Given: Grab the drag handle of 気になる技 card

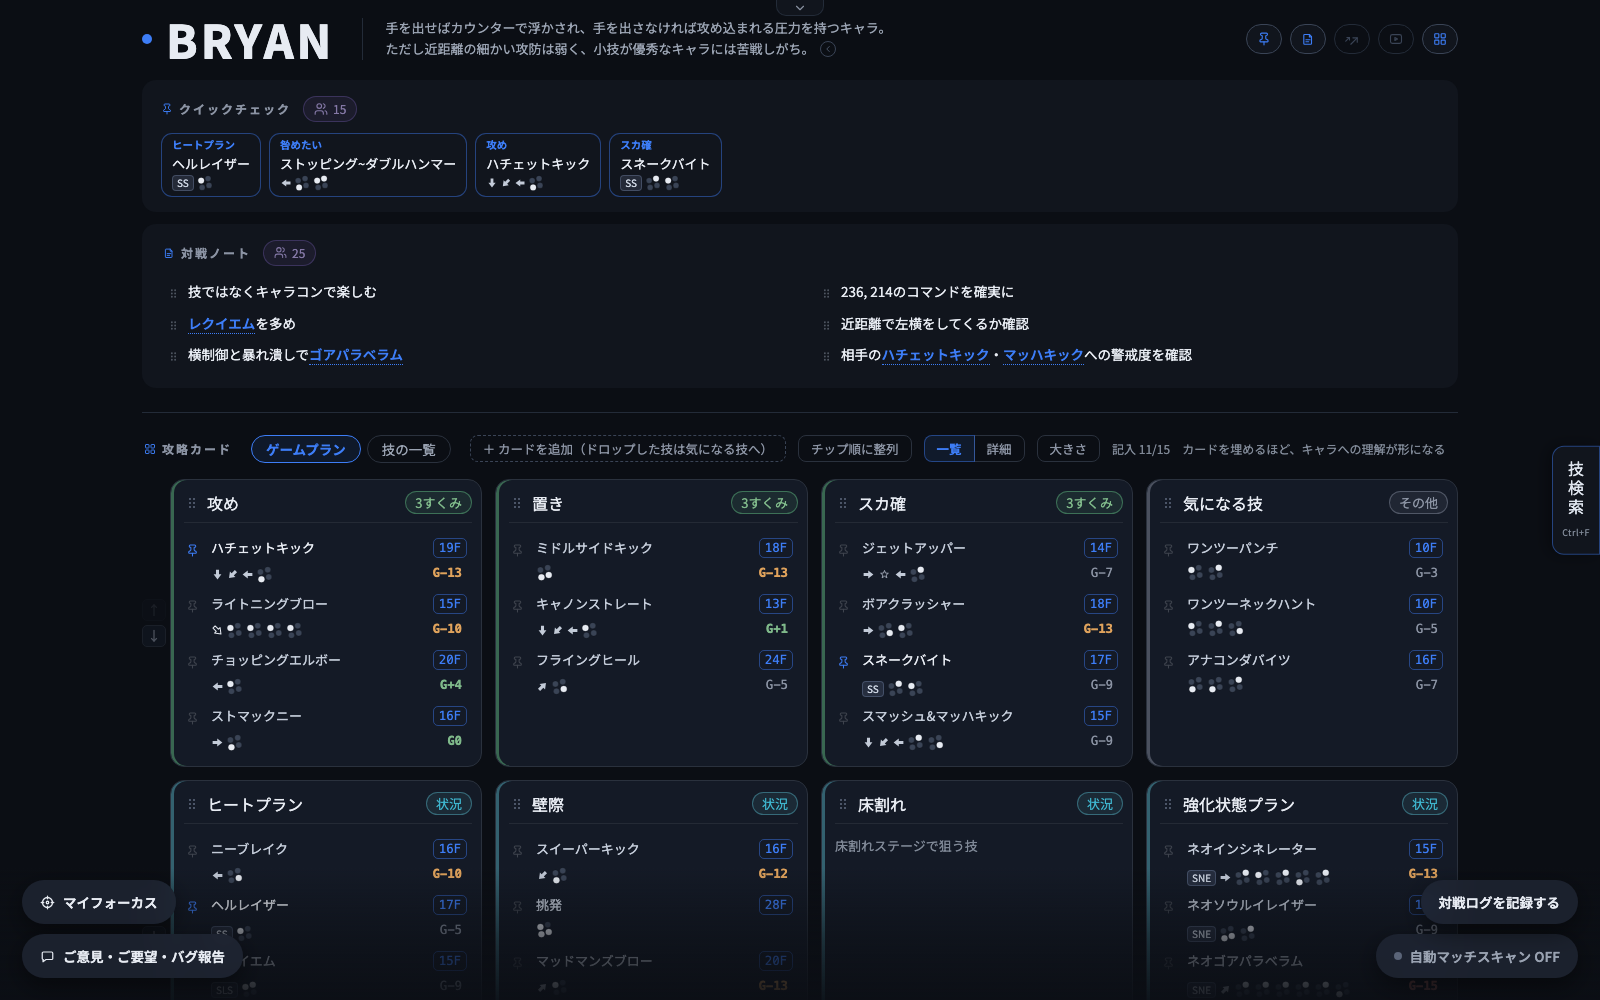Looking at the screenshot, I should 1168,504.
